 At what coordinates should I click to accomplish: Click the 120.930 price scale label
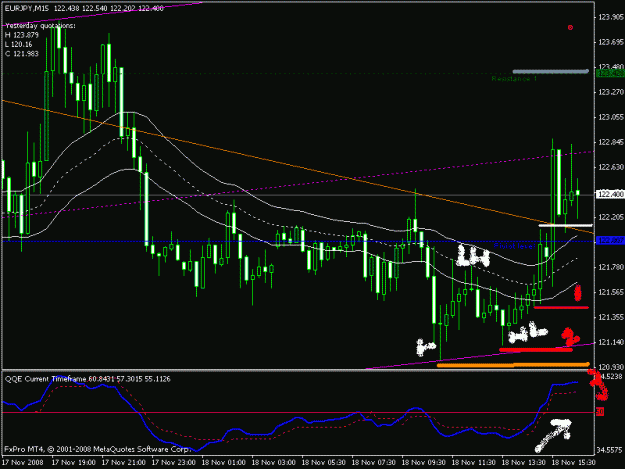coord(611,367)
